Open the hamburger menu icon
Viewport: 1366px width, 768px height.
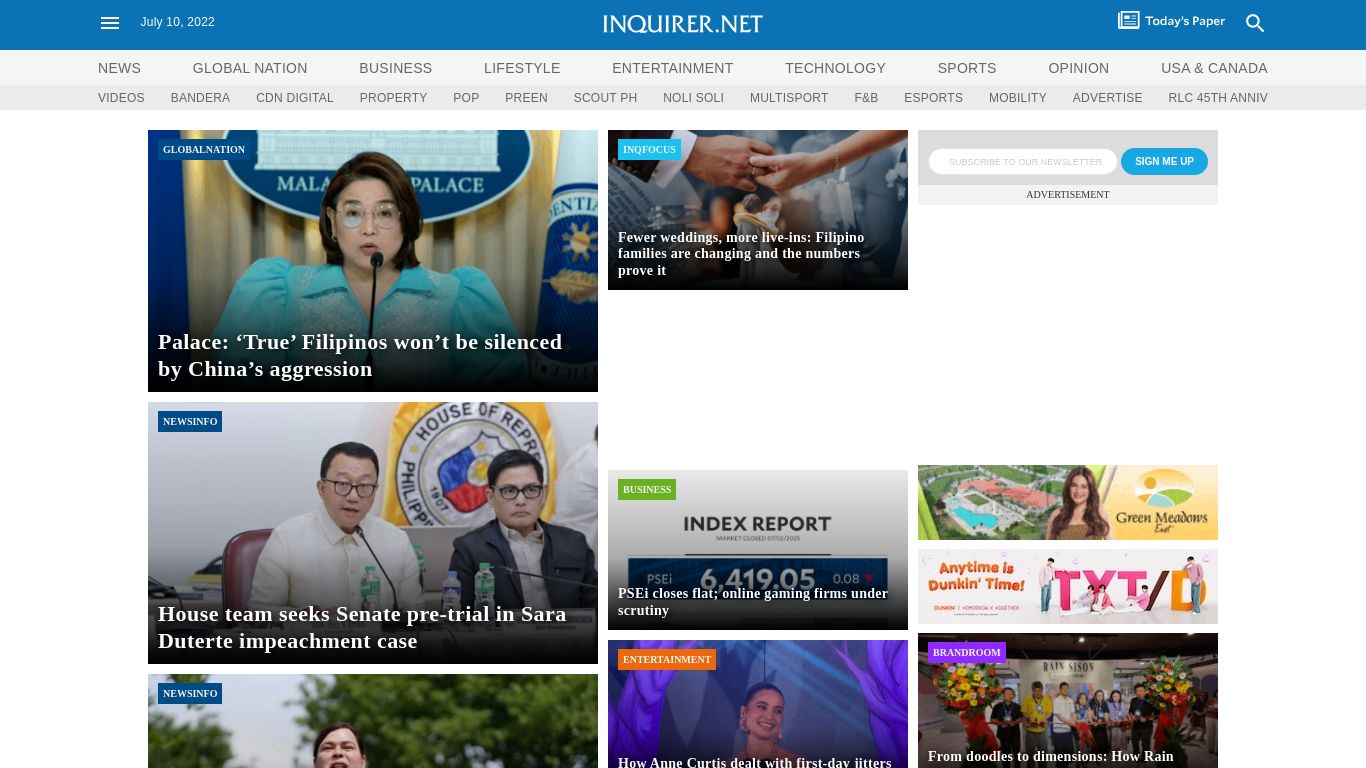pyautogui.click(x=110, y=23)
